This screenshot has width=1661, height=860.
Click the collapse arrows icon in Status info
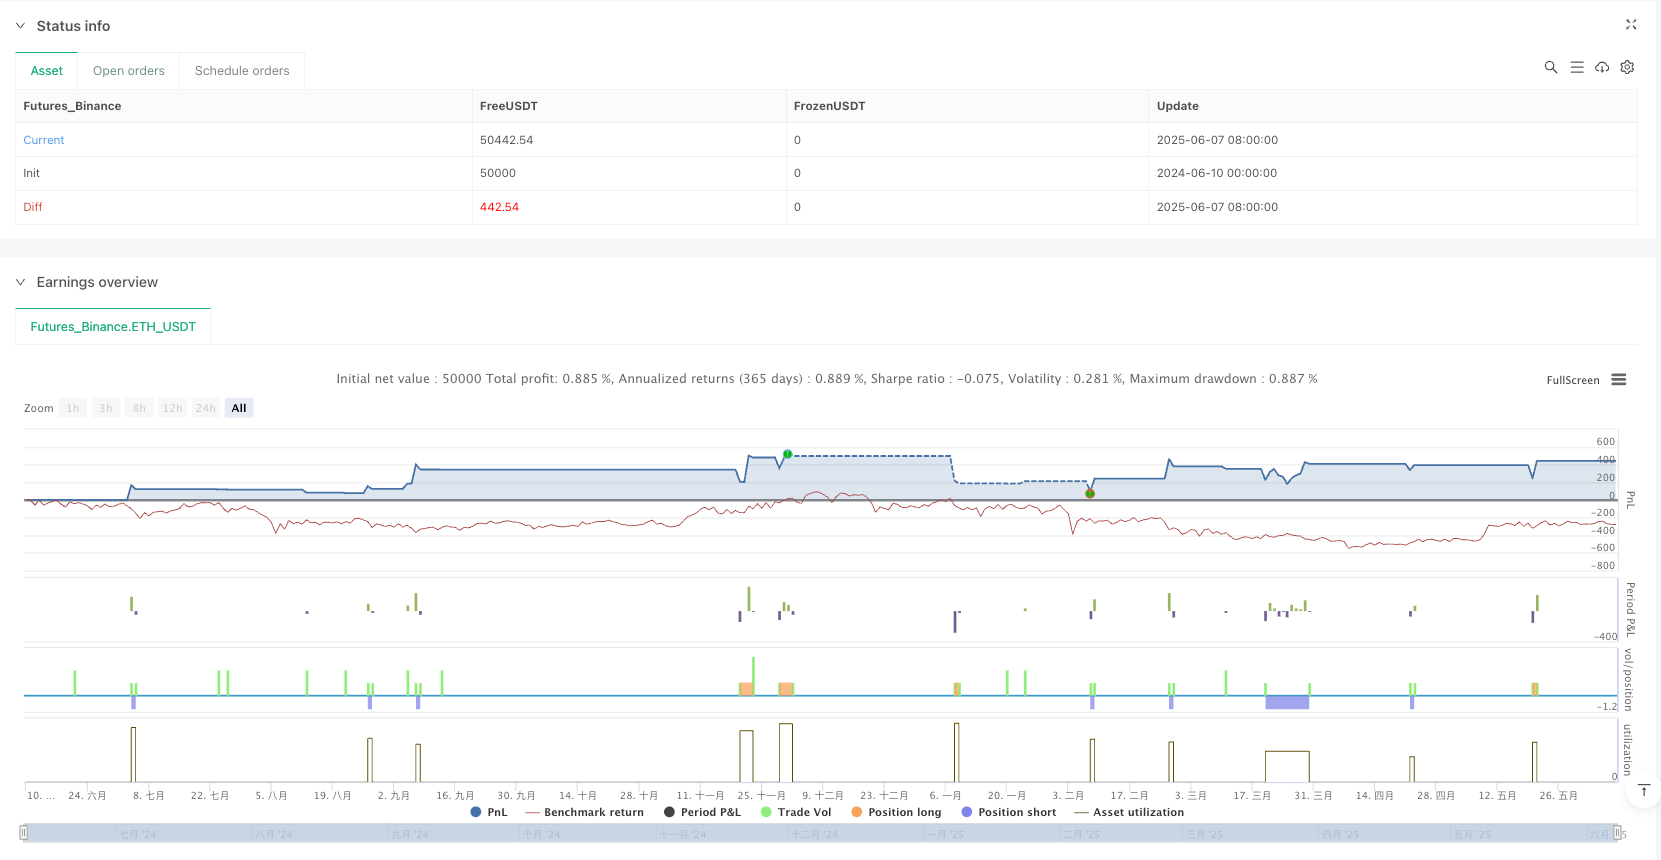(x=1631, y=25)
